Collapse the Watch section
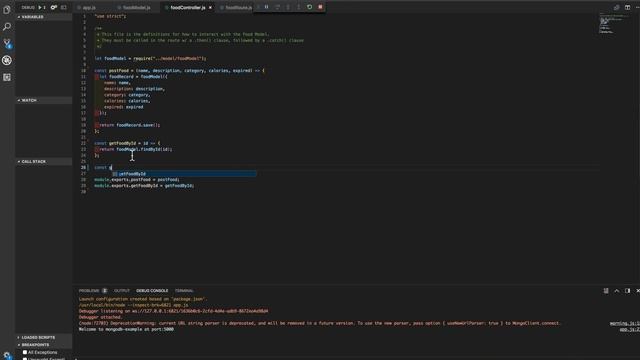Screen dimensions: 640x360 [x=44, y=100]
